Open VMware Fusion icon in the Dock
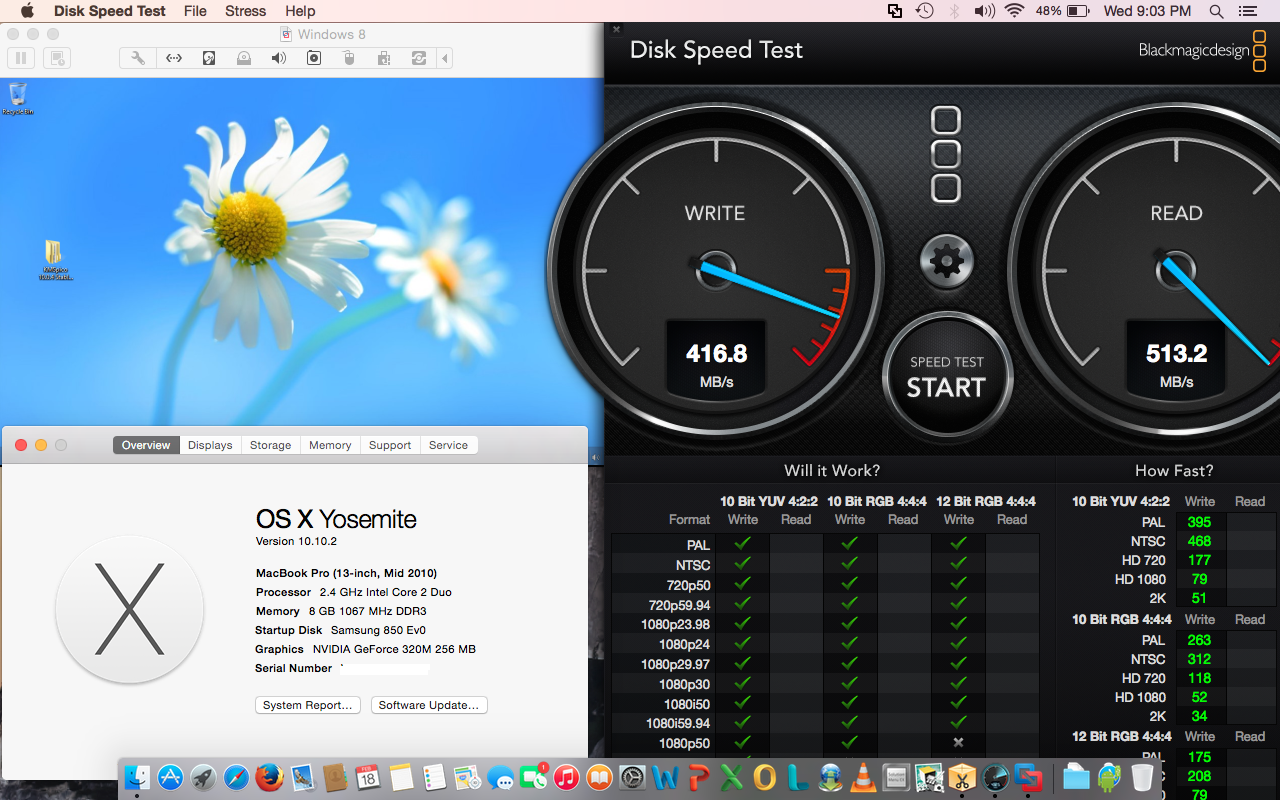Screen dimensions: 1280x800 [1028, 777]
